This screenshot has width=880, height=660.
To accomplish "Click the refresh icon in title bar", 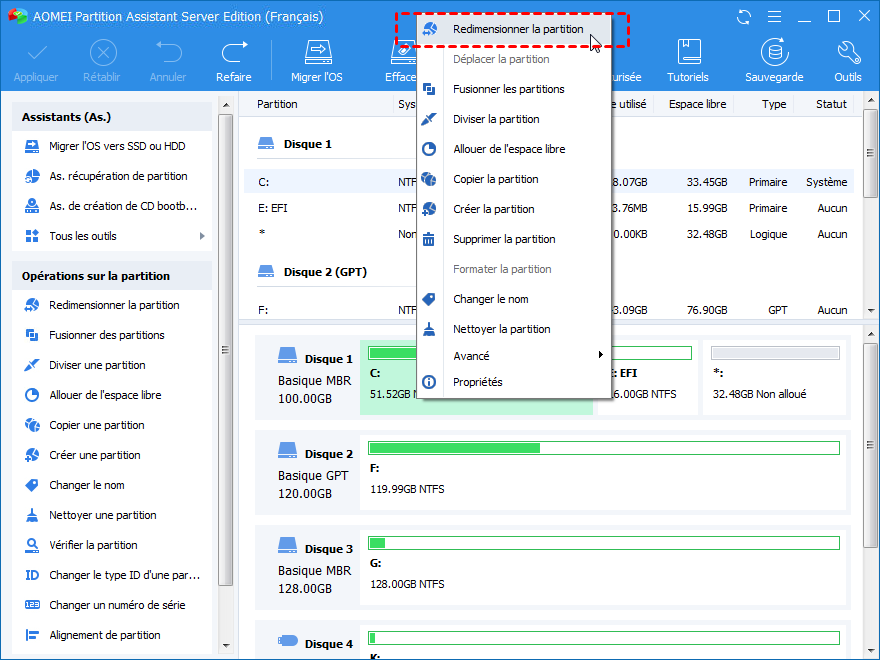I will pyautogui.click(x=744, y=16).
